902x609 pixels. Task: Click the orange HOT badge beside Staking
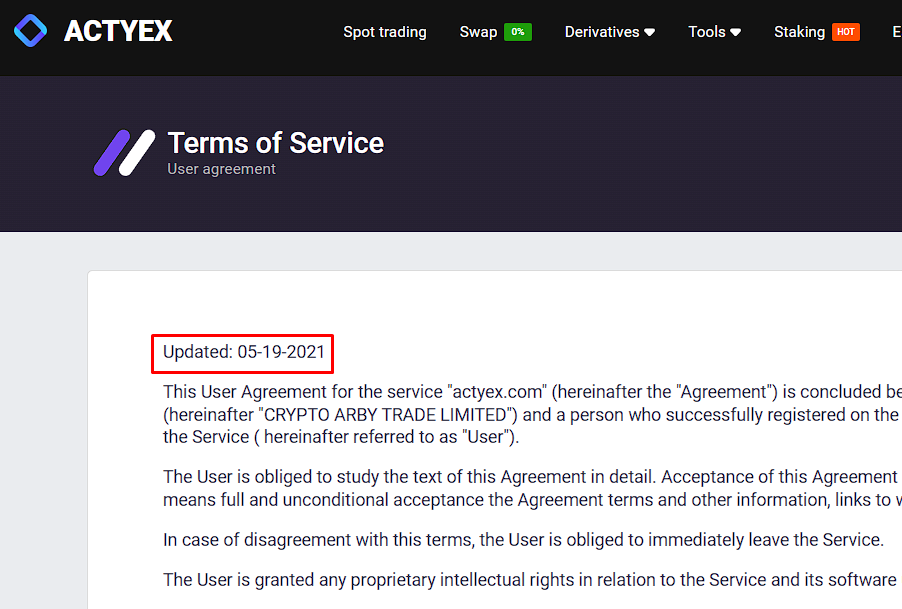846,32
